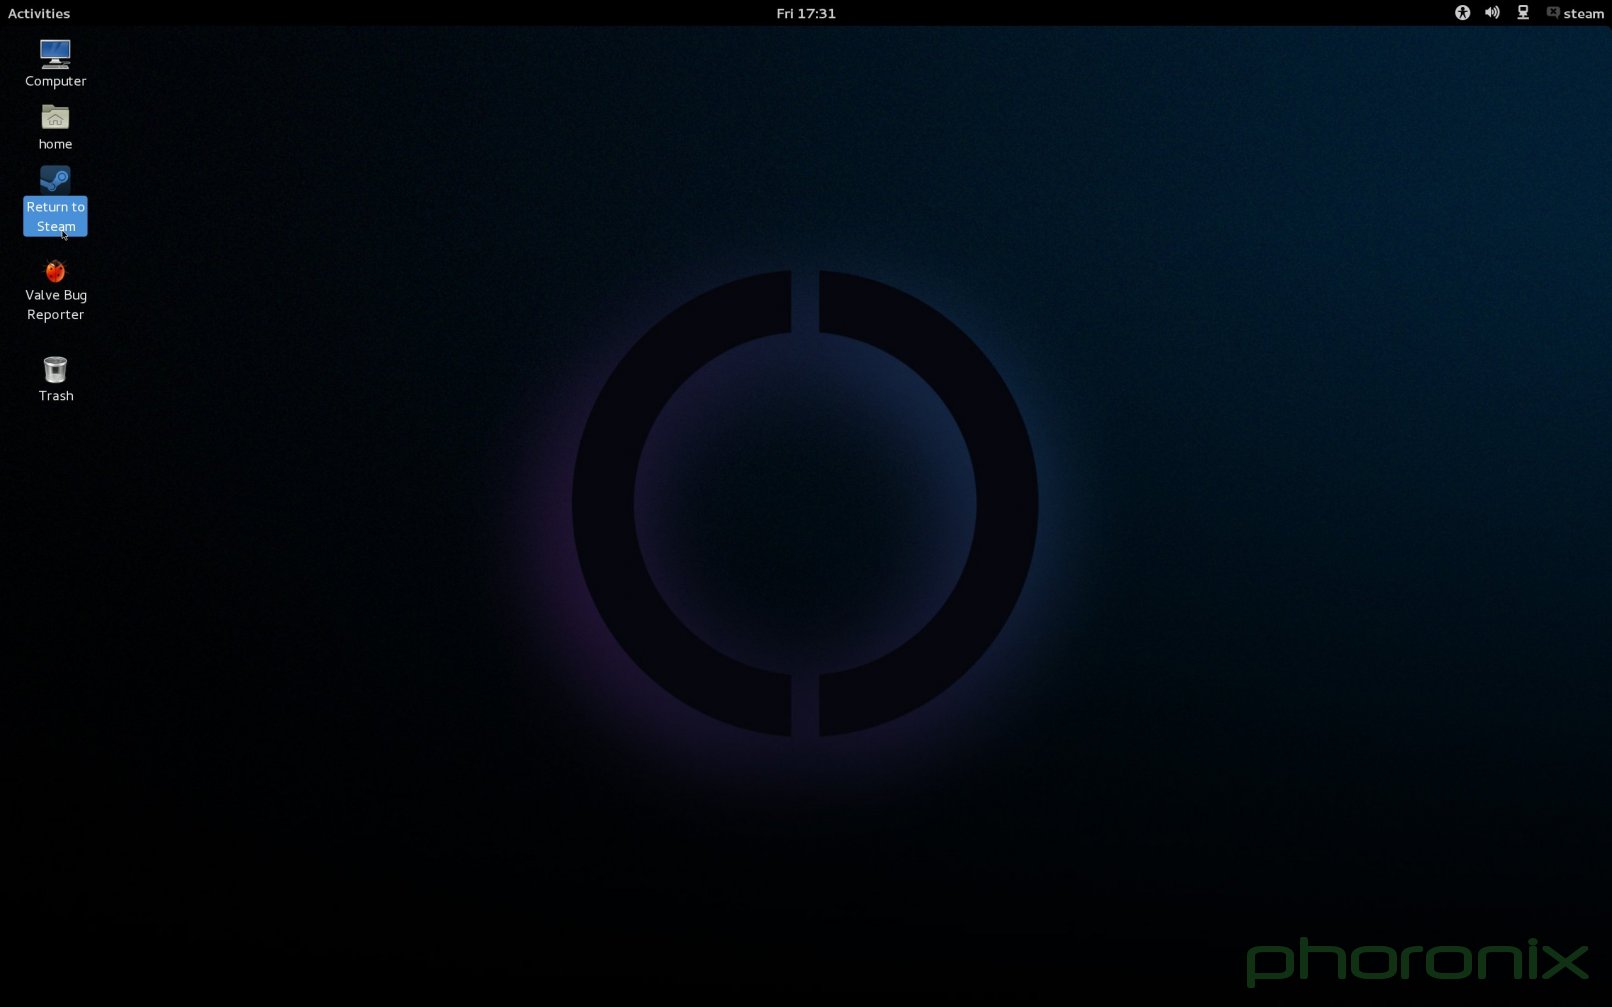Select the Trash can icon
This screenshot has height=1007, width=1612.
[x=55, y=369]
